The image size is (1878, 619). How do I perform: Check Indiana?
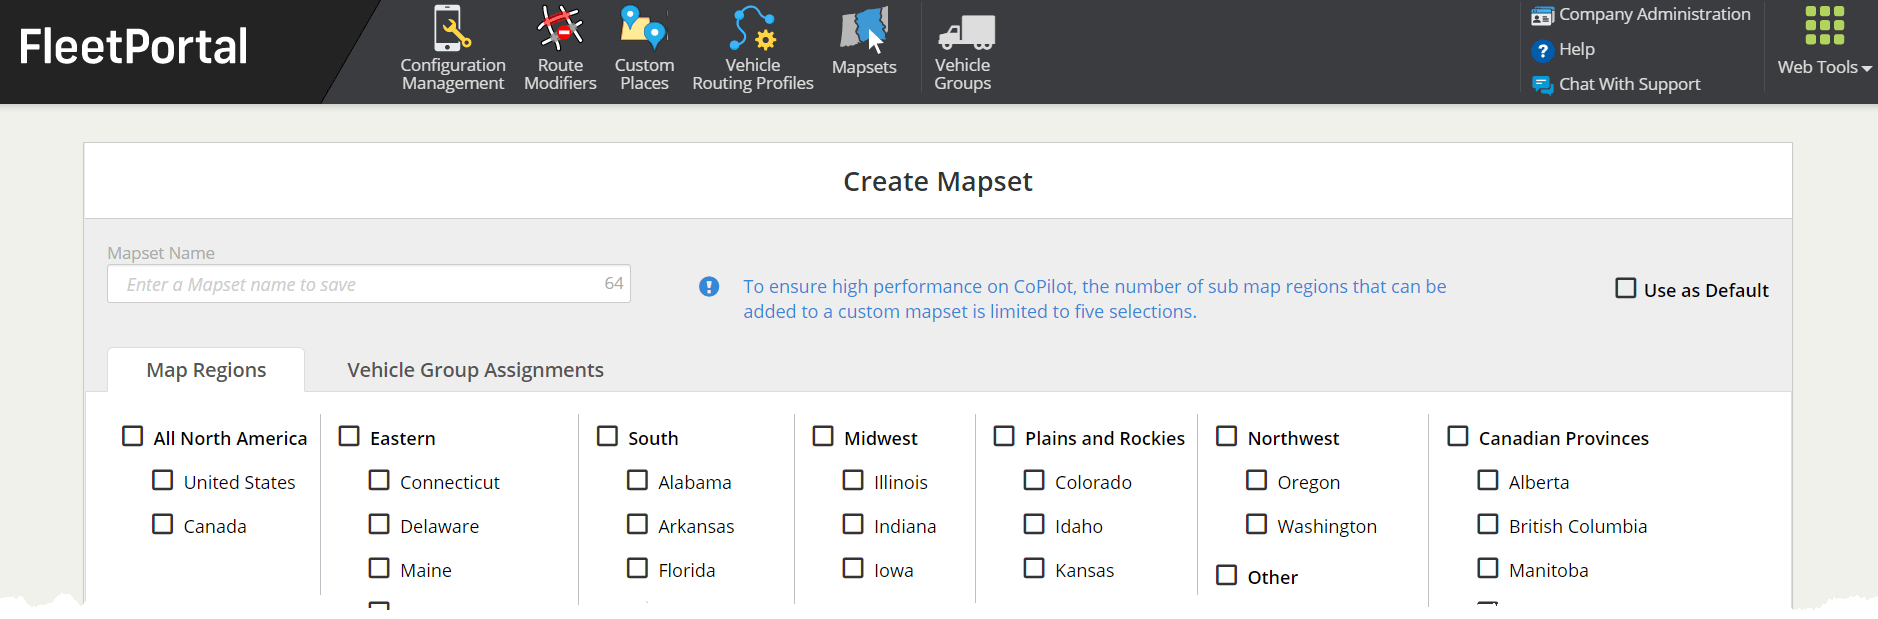click(x=853, y=524)
